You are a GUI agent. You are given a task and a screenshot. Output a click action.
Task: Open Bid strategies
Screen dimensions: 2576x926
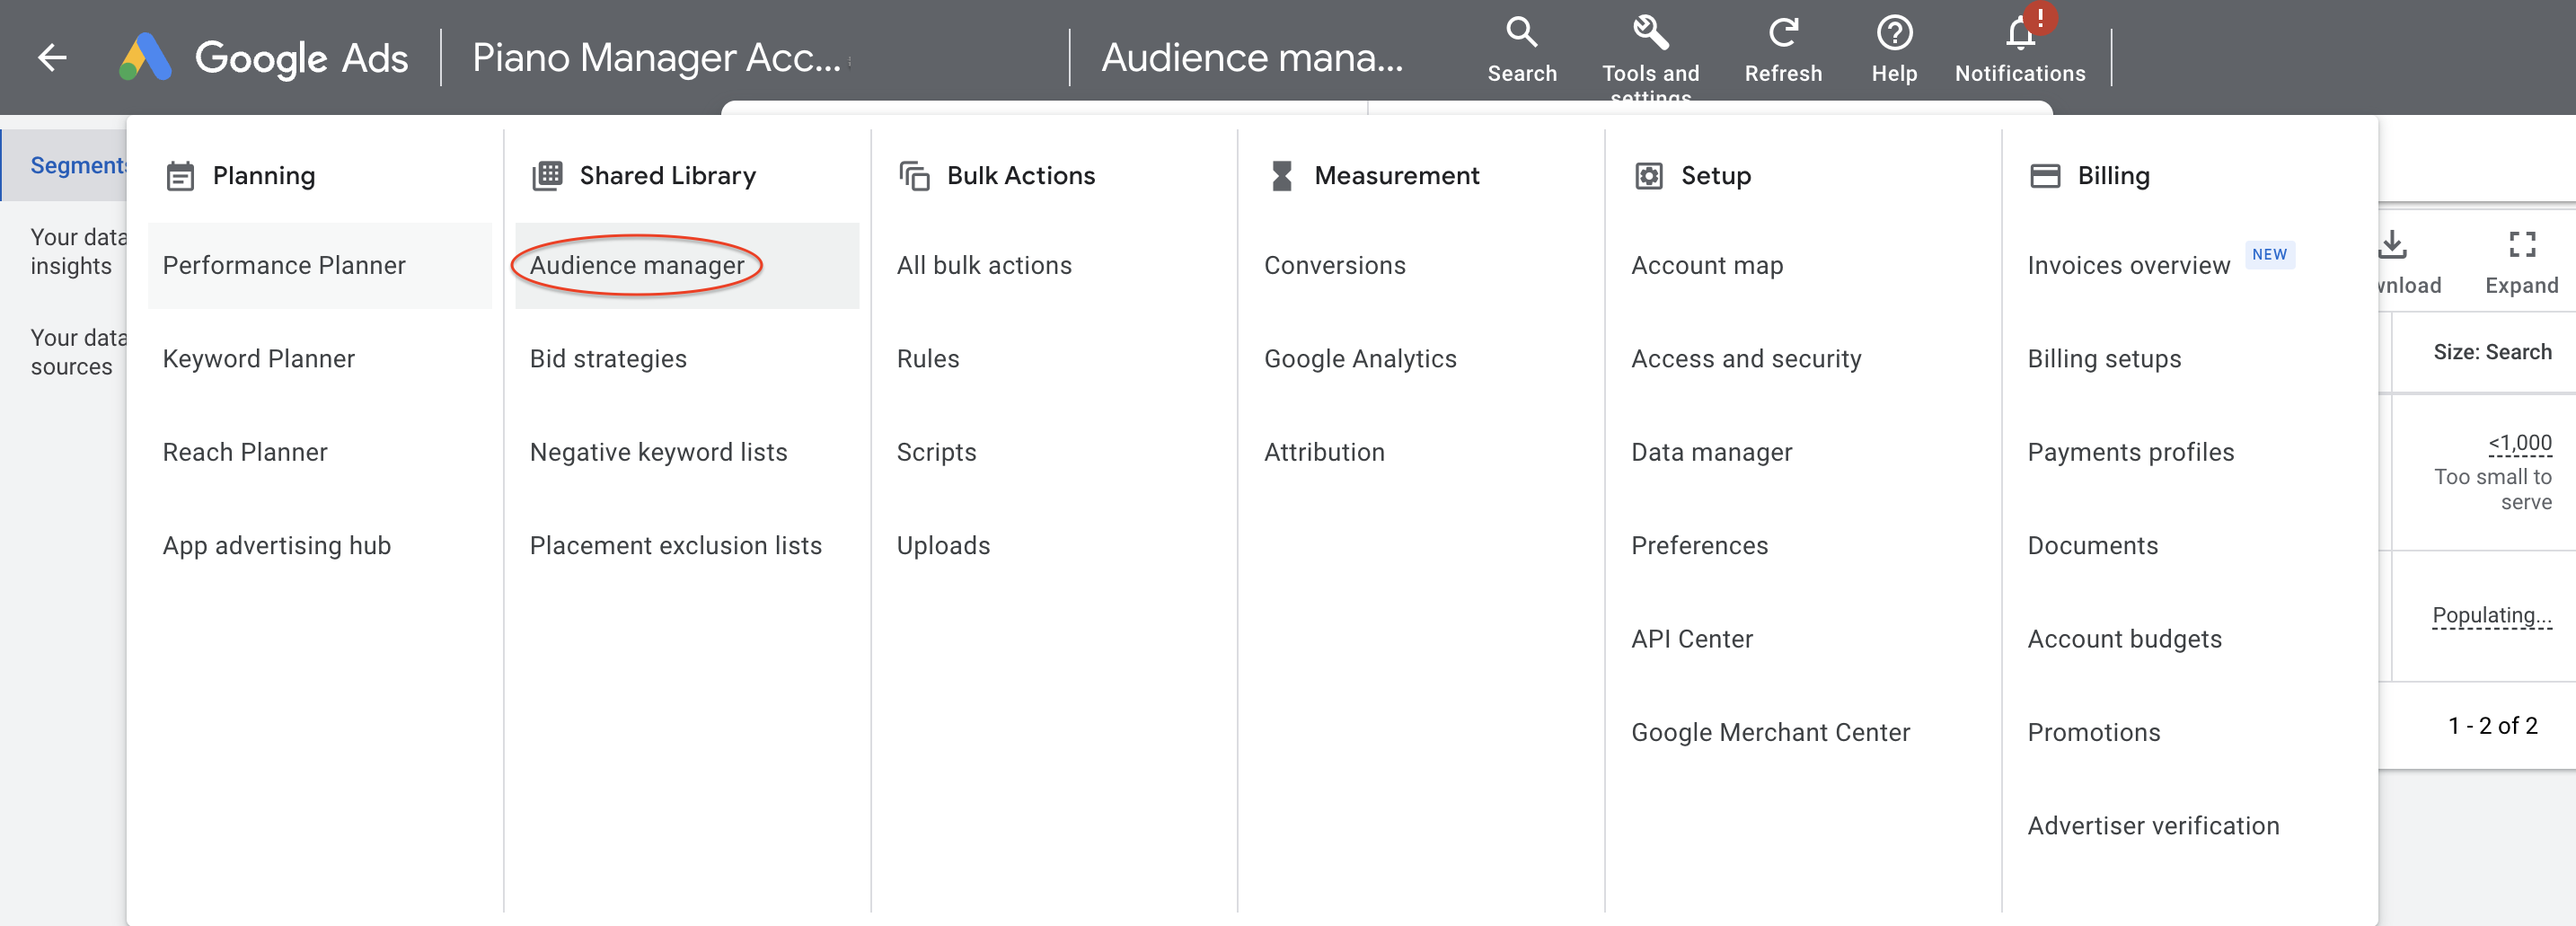tap(608, 358)
